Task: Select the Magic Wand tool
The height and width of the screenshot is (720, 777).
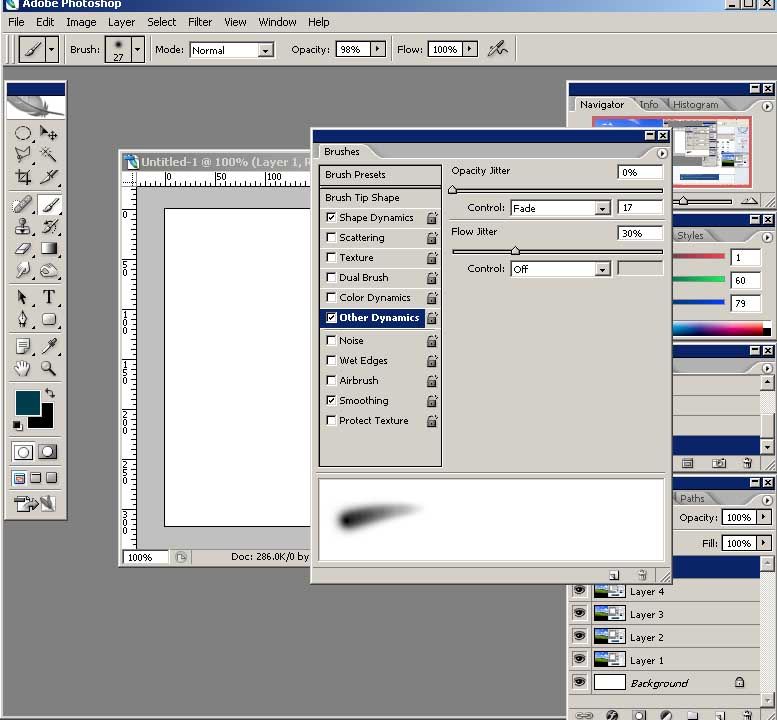Action: pyautogui.click(x=48, y=154)
